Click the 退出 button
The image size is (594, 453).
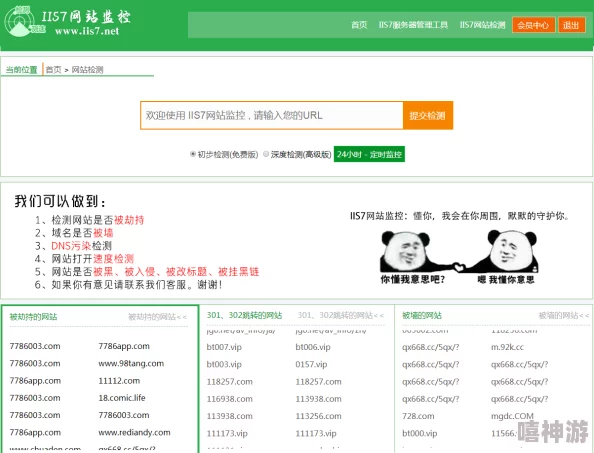coord(571,25)
